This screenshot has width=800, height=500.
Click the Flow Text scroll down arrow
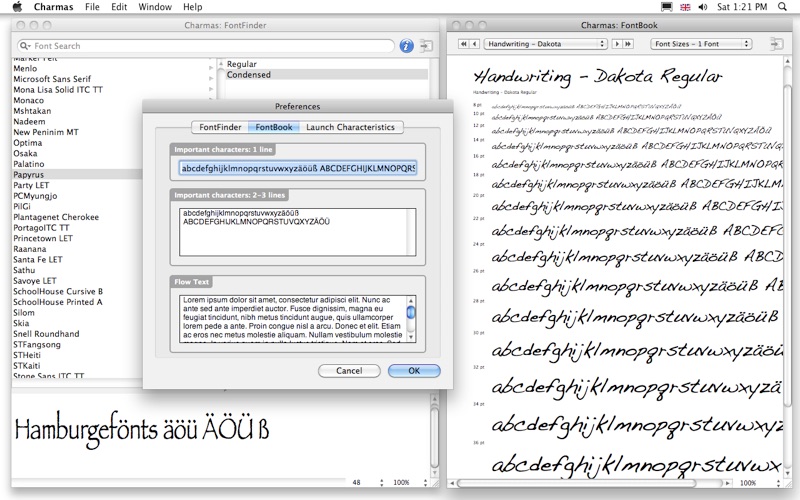tap(411, 337)
